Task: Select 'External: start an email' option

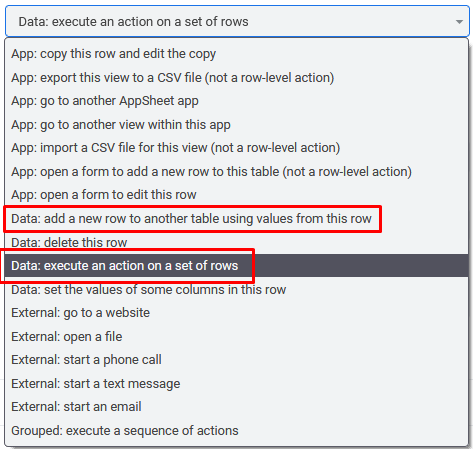Action: (x=236, y=407)
